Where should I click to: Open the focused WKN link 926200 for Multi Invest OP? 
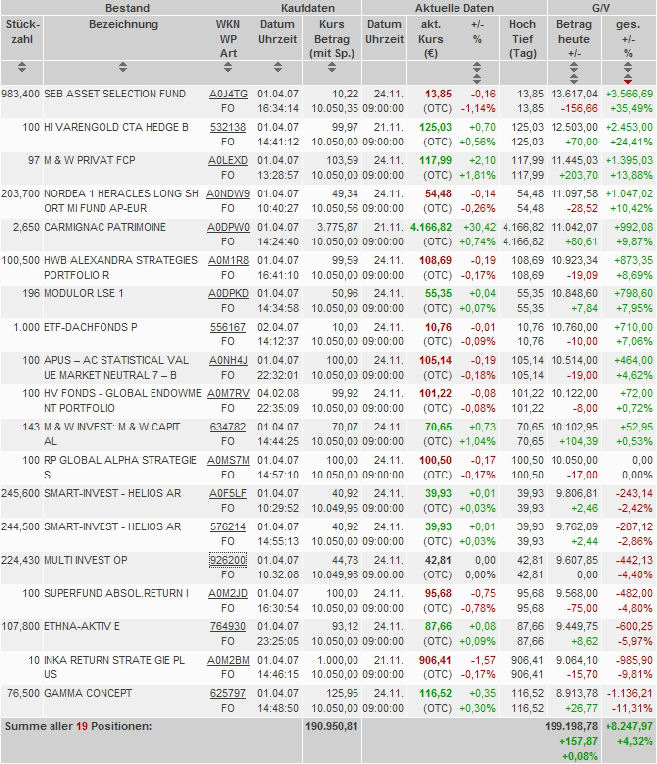228,560
